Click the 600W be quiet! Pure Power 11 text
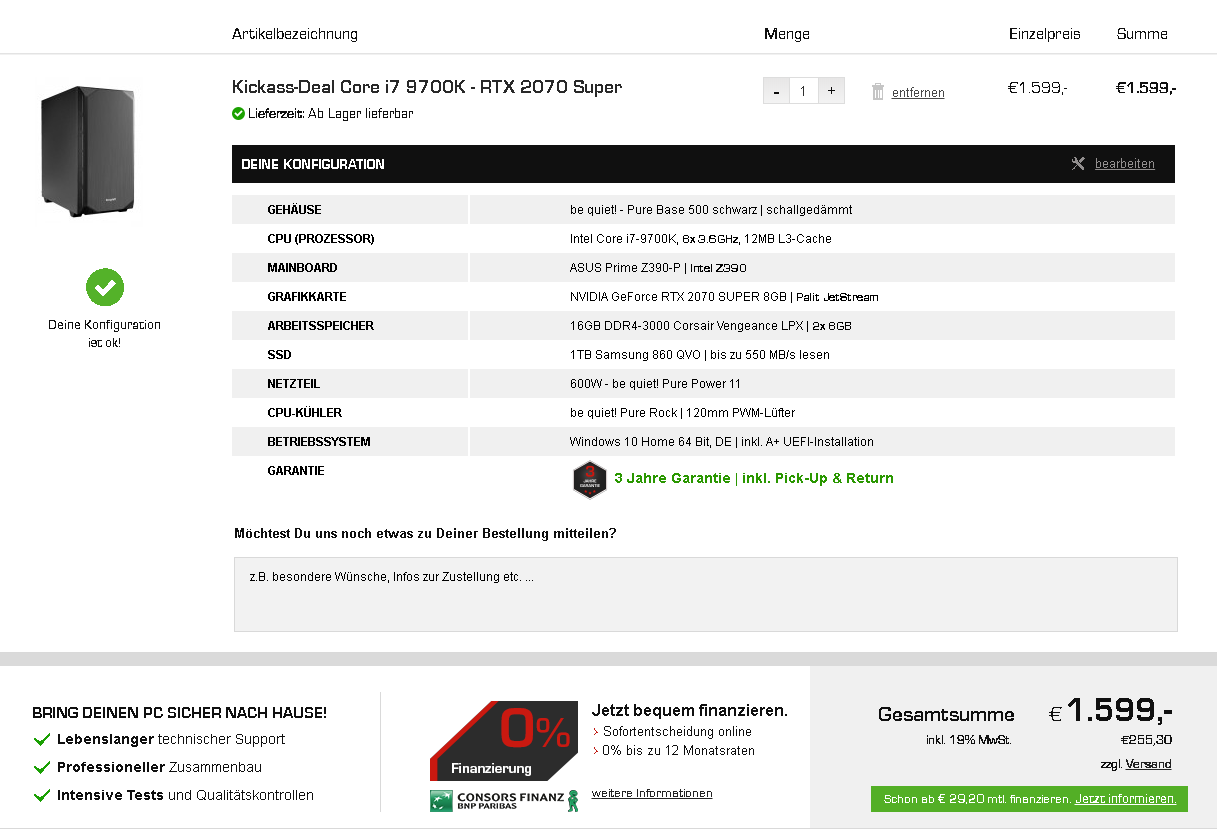 click(655, 384)
